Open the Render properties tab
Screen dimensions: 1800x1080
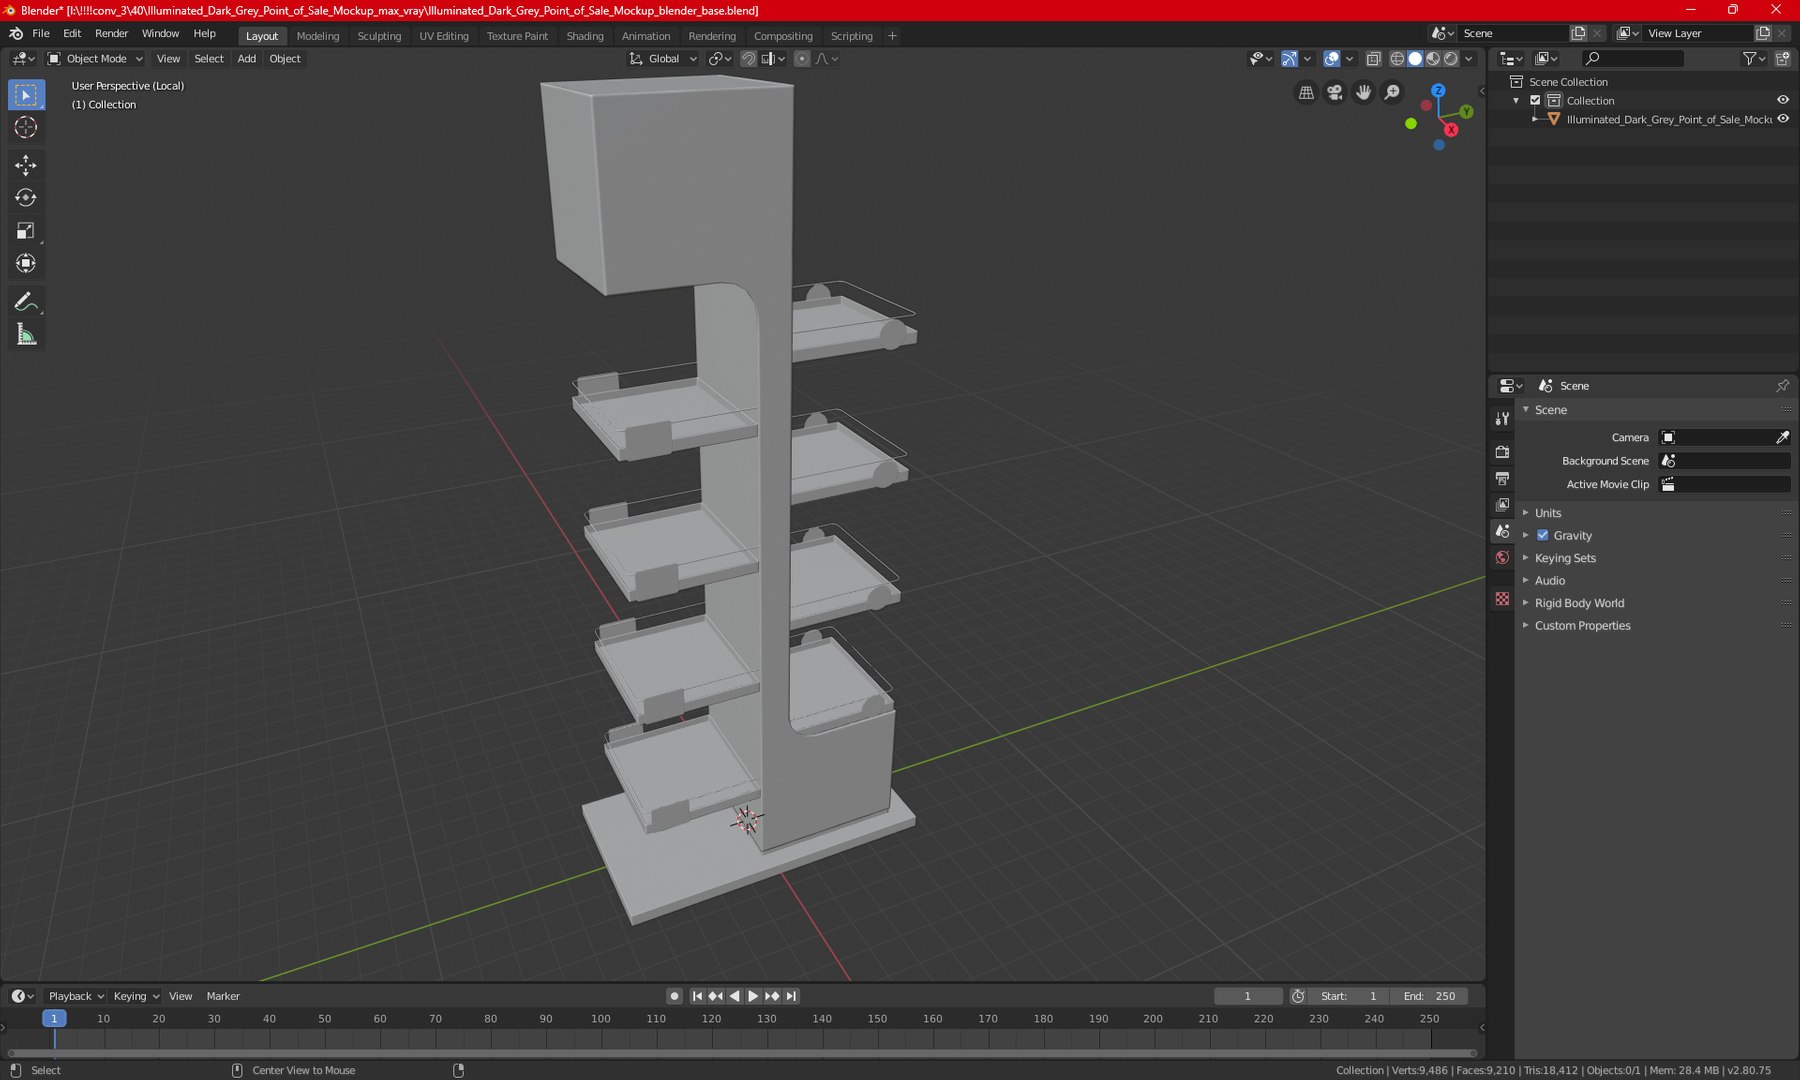coord(1502,452)
